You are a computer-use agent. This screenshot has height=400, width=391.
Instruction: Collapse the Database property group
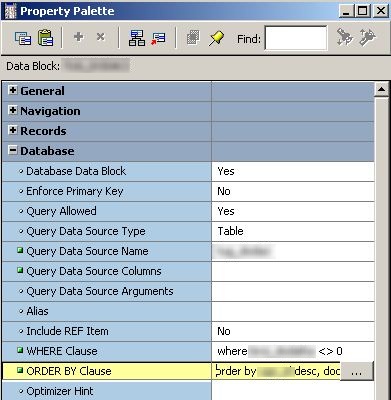pos(13,150)
